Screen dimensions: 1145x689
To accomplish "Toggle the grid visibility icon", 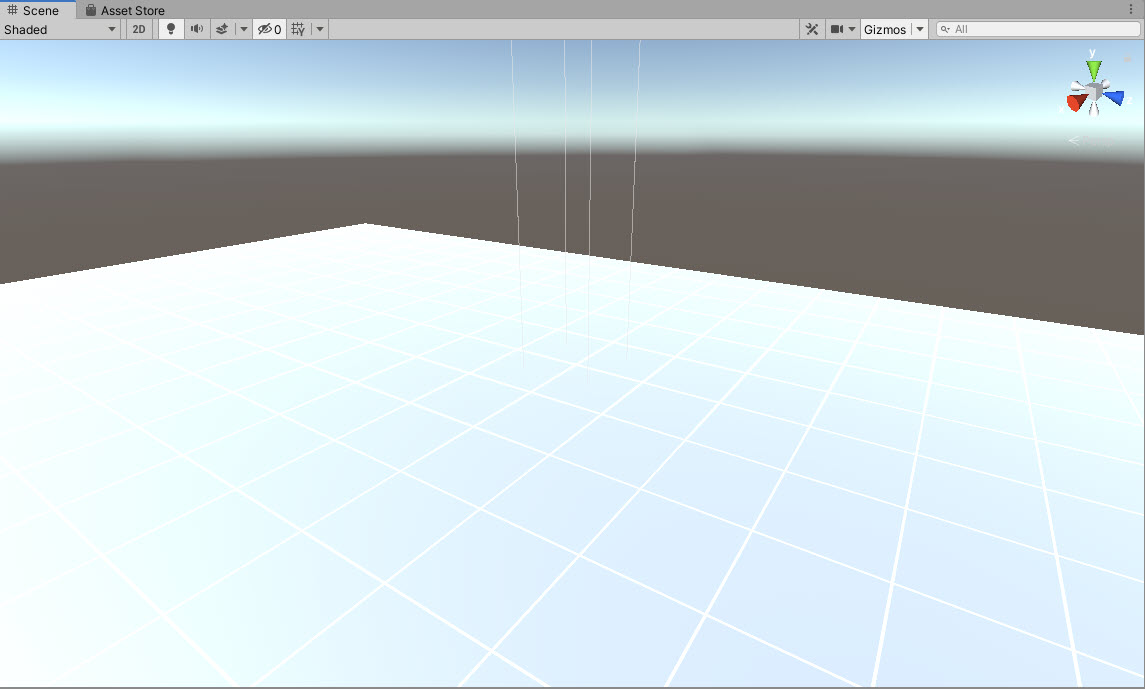I will pyautogui.click(x=298, y=29).
